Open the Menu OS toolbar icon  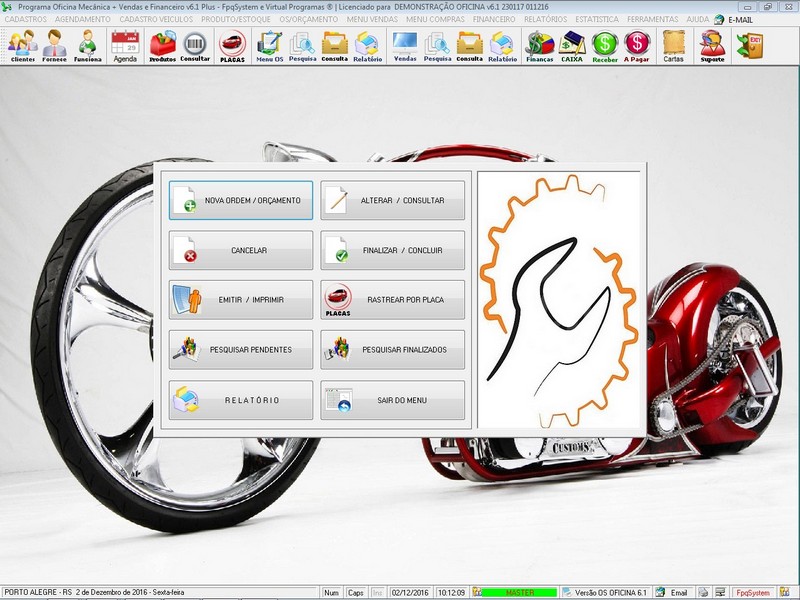click(269, 46)
